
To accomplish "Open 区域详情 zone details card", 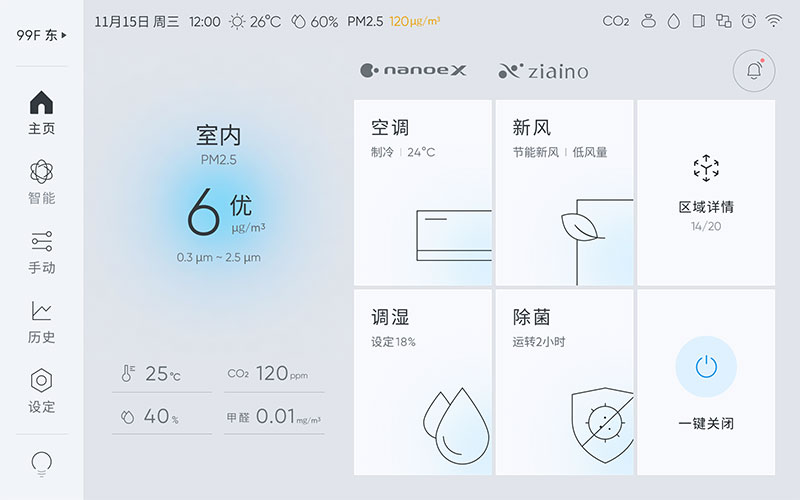I will (706, 192).
